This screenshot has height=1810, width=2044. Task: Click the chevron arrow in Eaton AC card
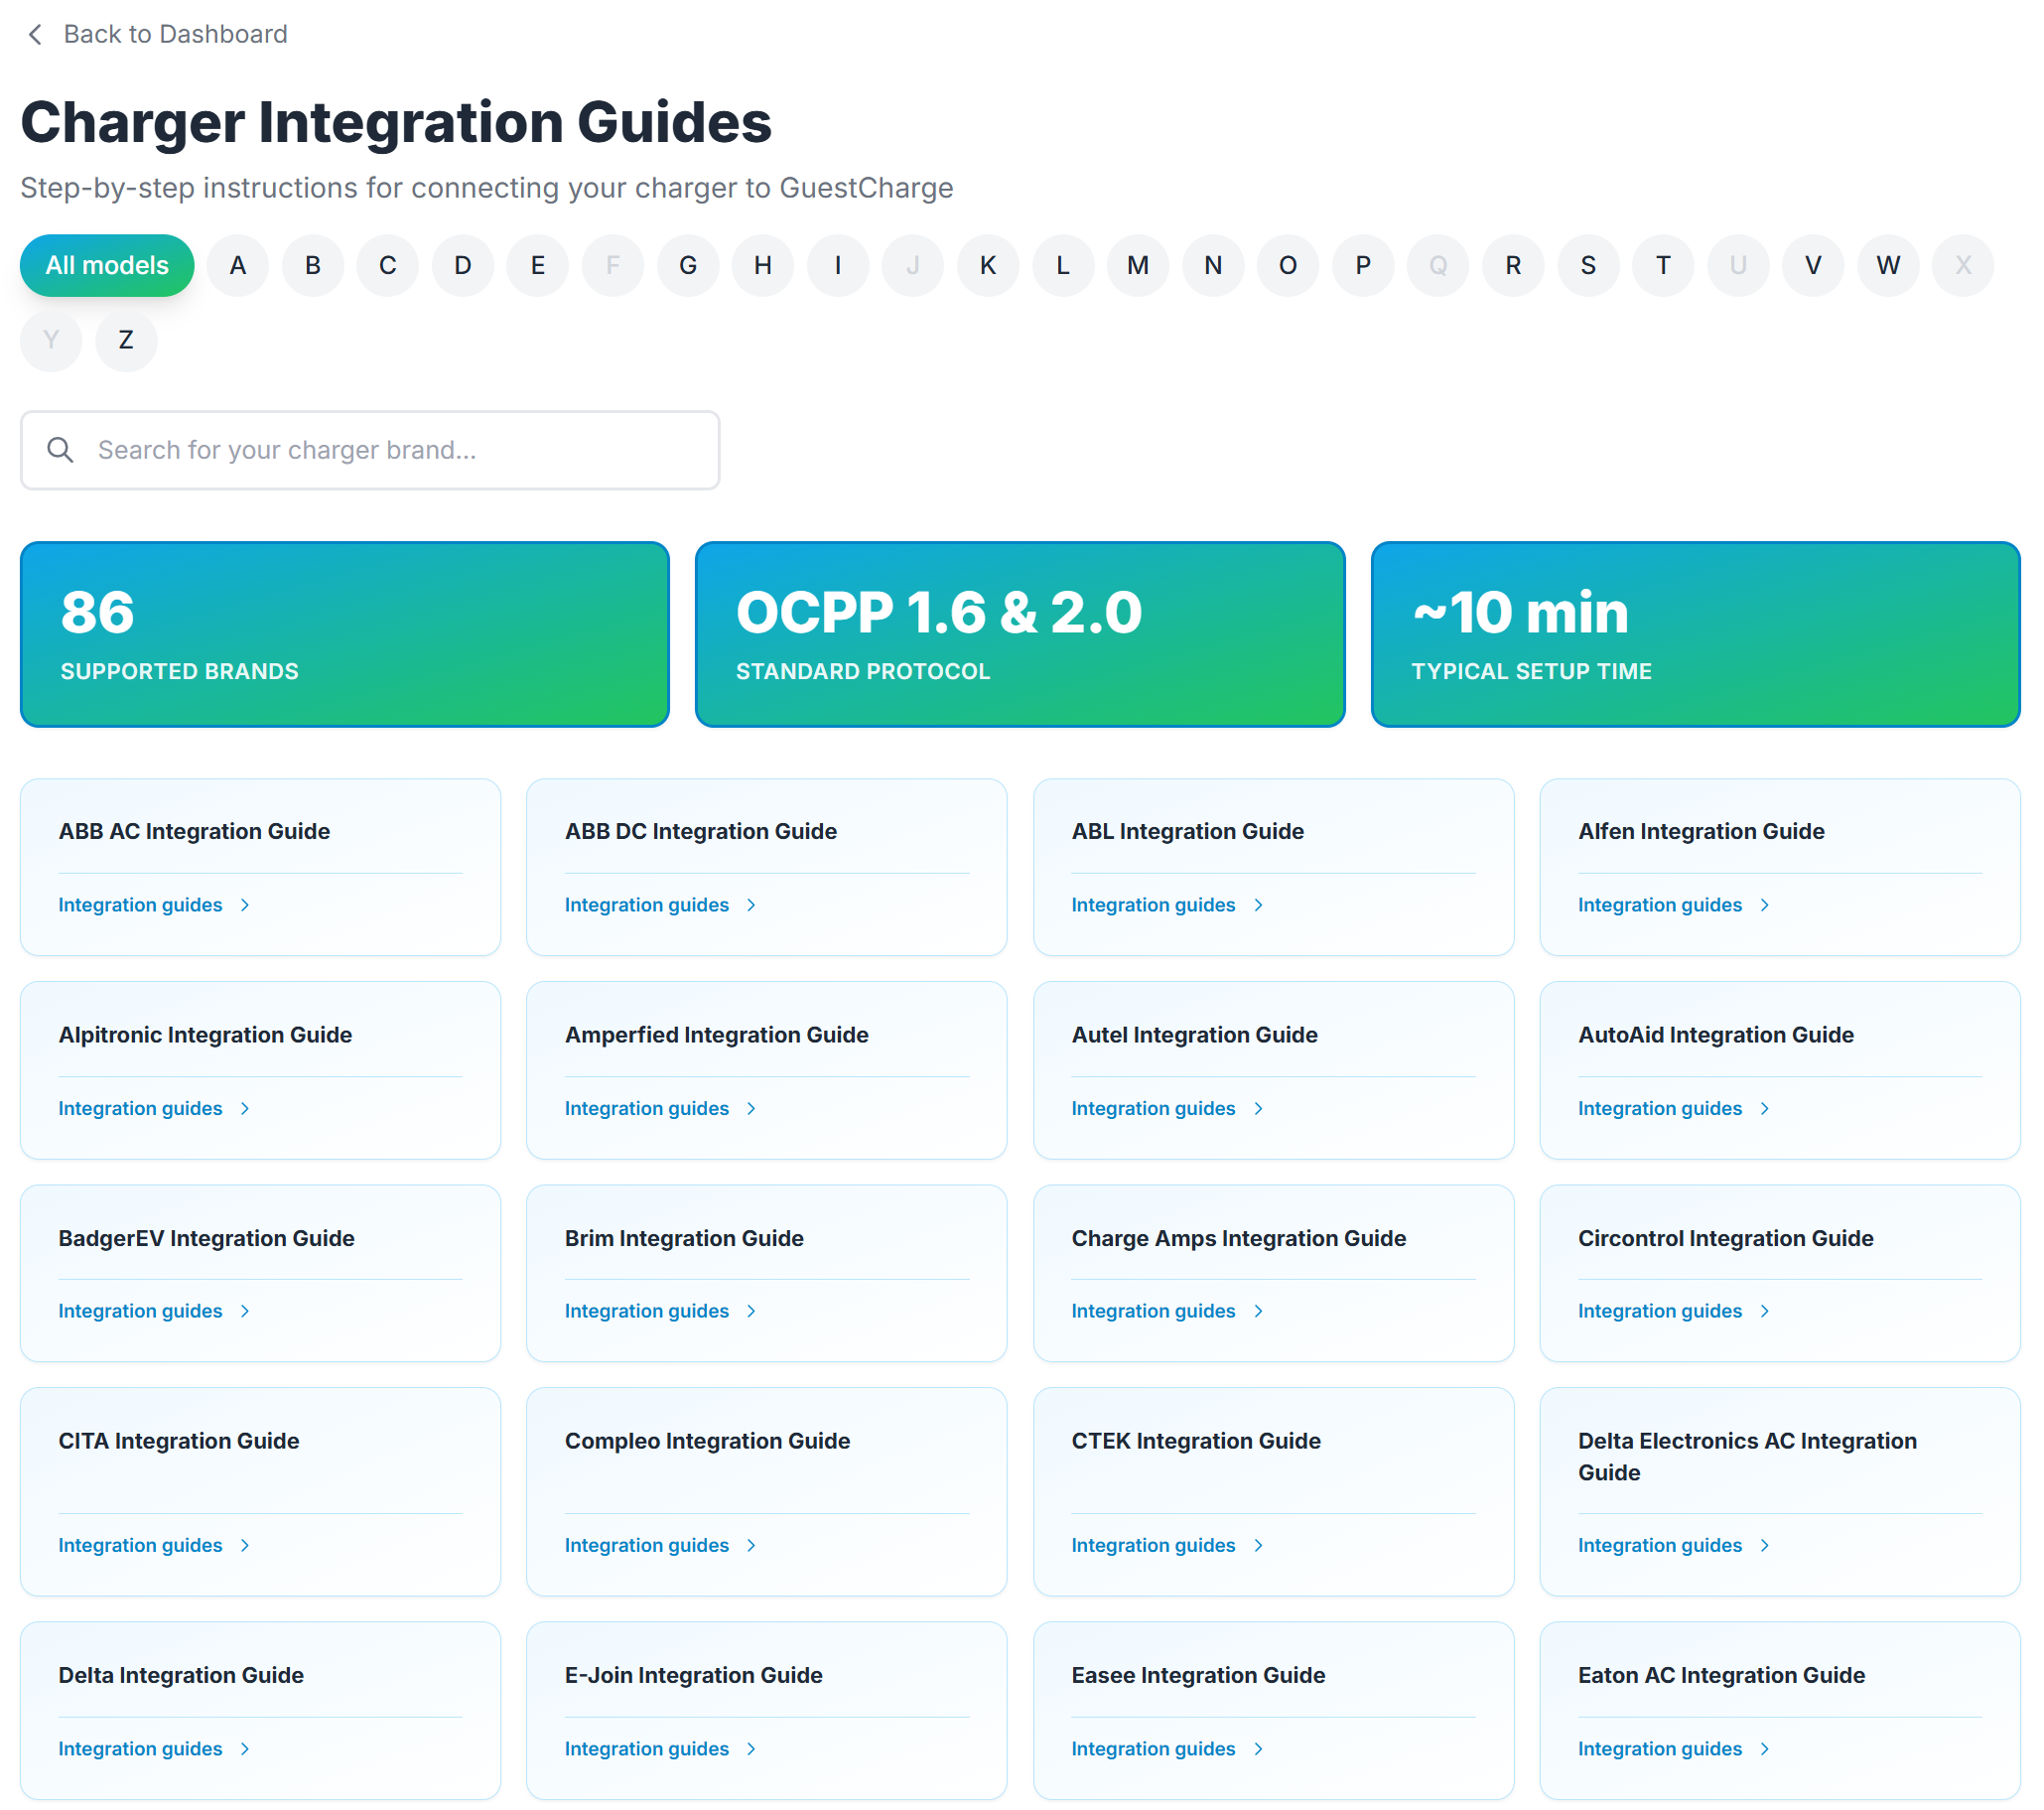[x=1765, y=1749]
